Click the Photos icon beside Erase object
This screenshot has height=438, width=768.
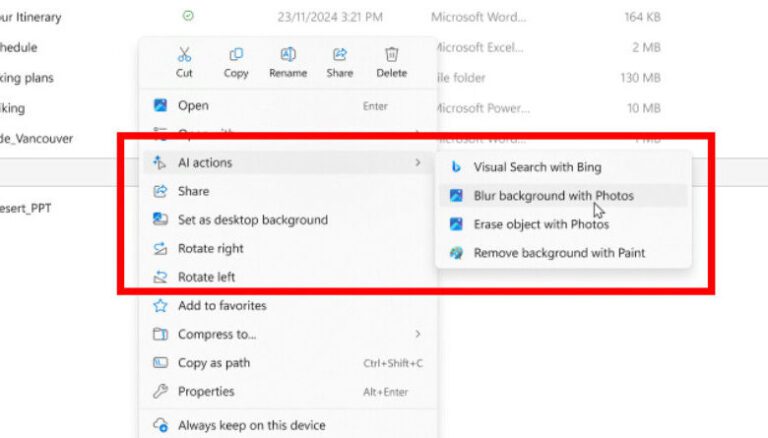(456, 224)
